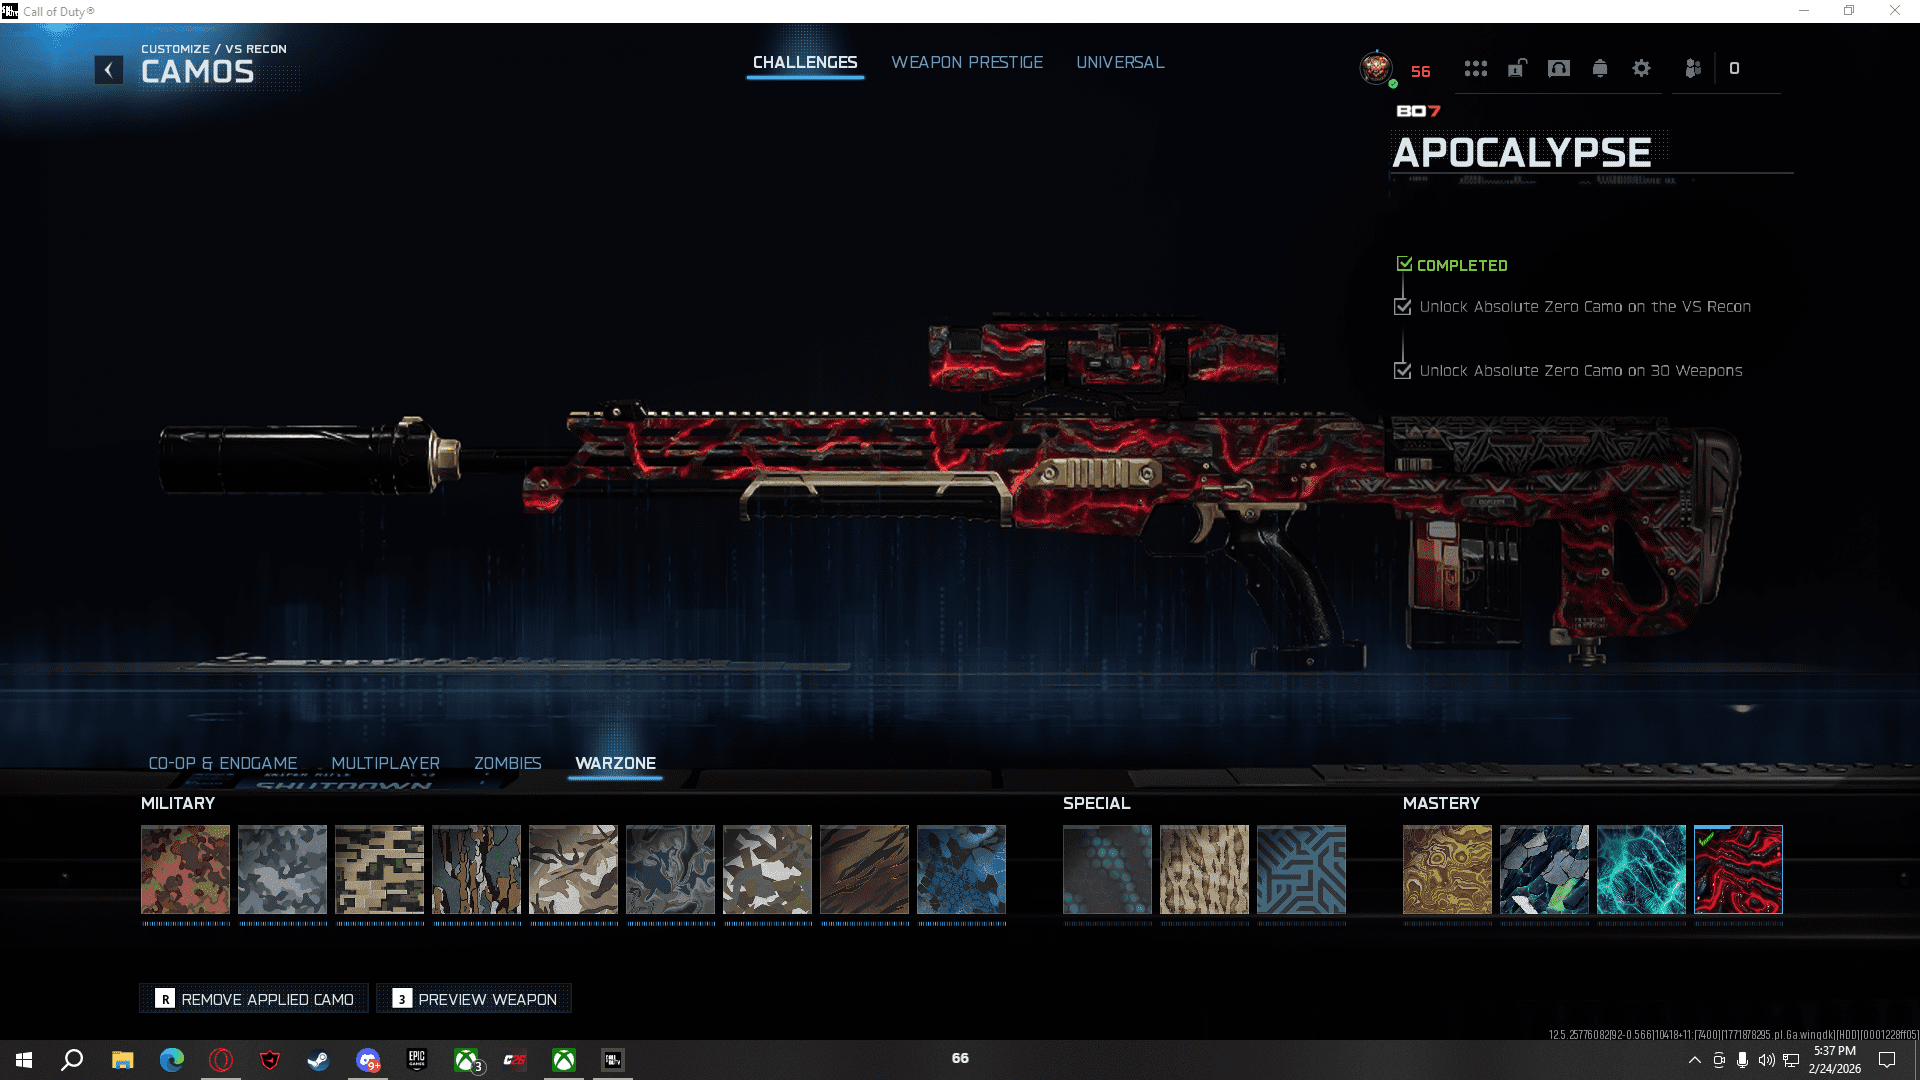
Task: Click Unlock Absolute Zero on 30 Weapons checkbox
Action: point(1402,371)
